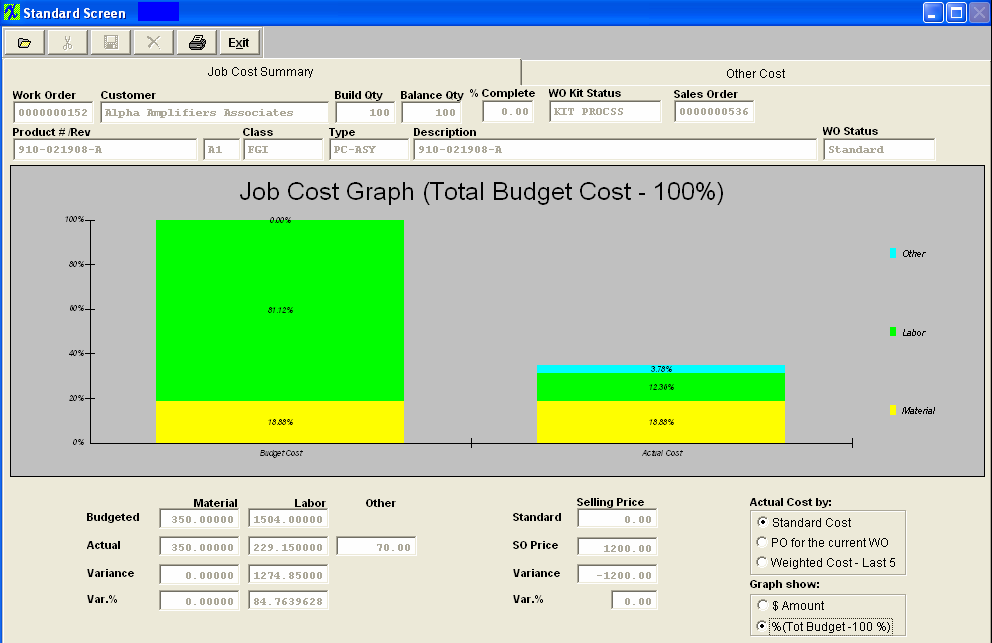Click the Job Cost Graph chart title
This screenshot has height=643, width=992.
(x=481, y=191)
